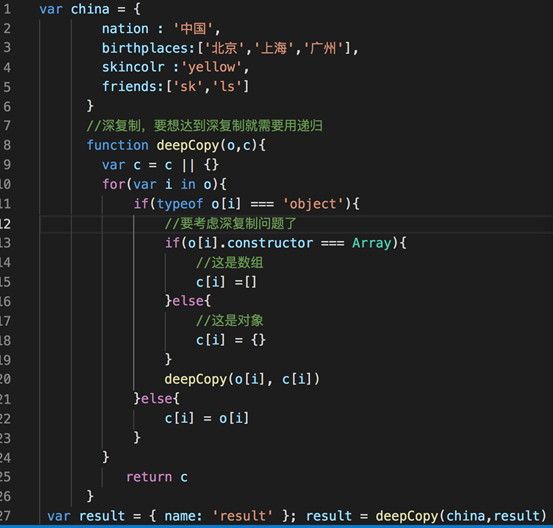Click the comment on line 7

coord(205,126)
